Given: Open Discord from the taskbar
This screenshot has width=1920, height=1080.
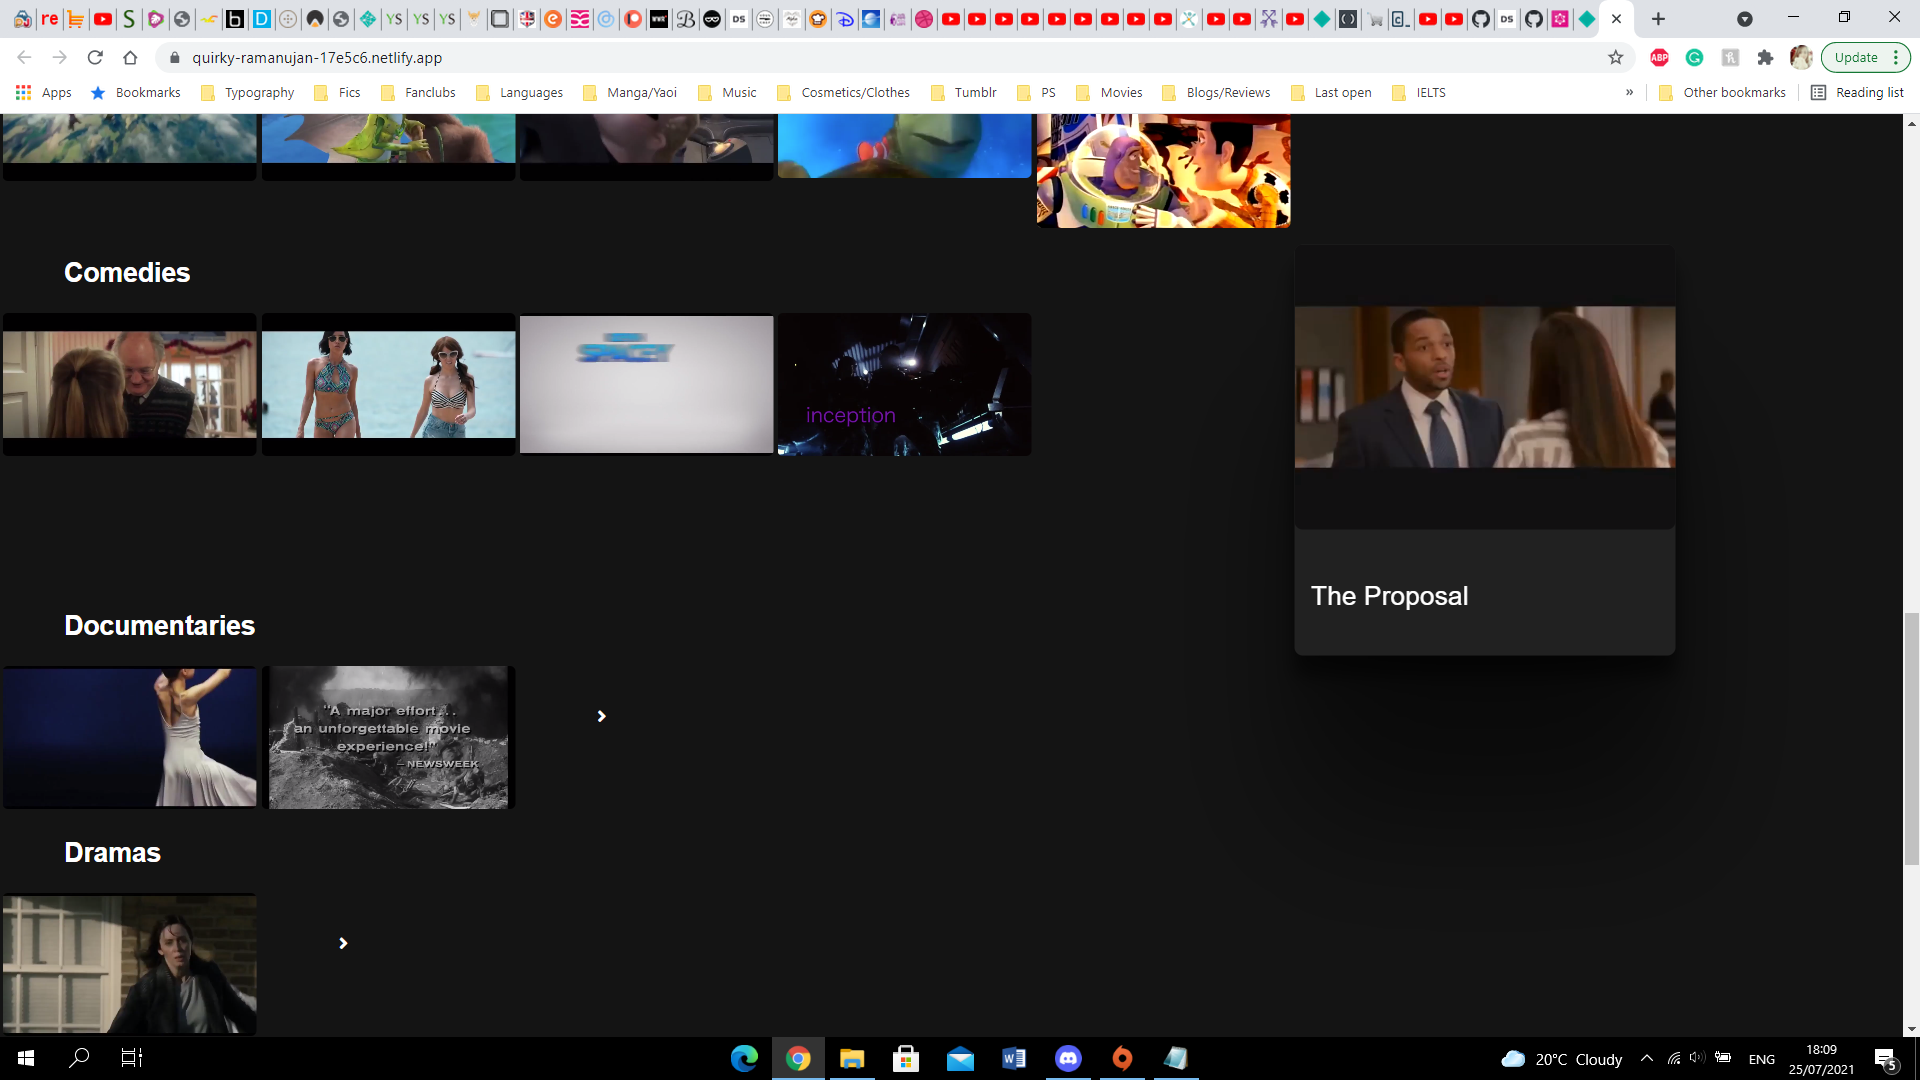Looking at the screenshot, I should pyautogui.click(x=1069, y=1058).
